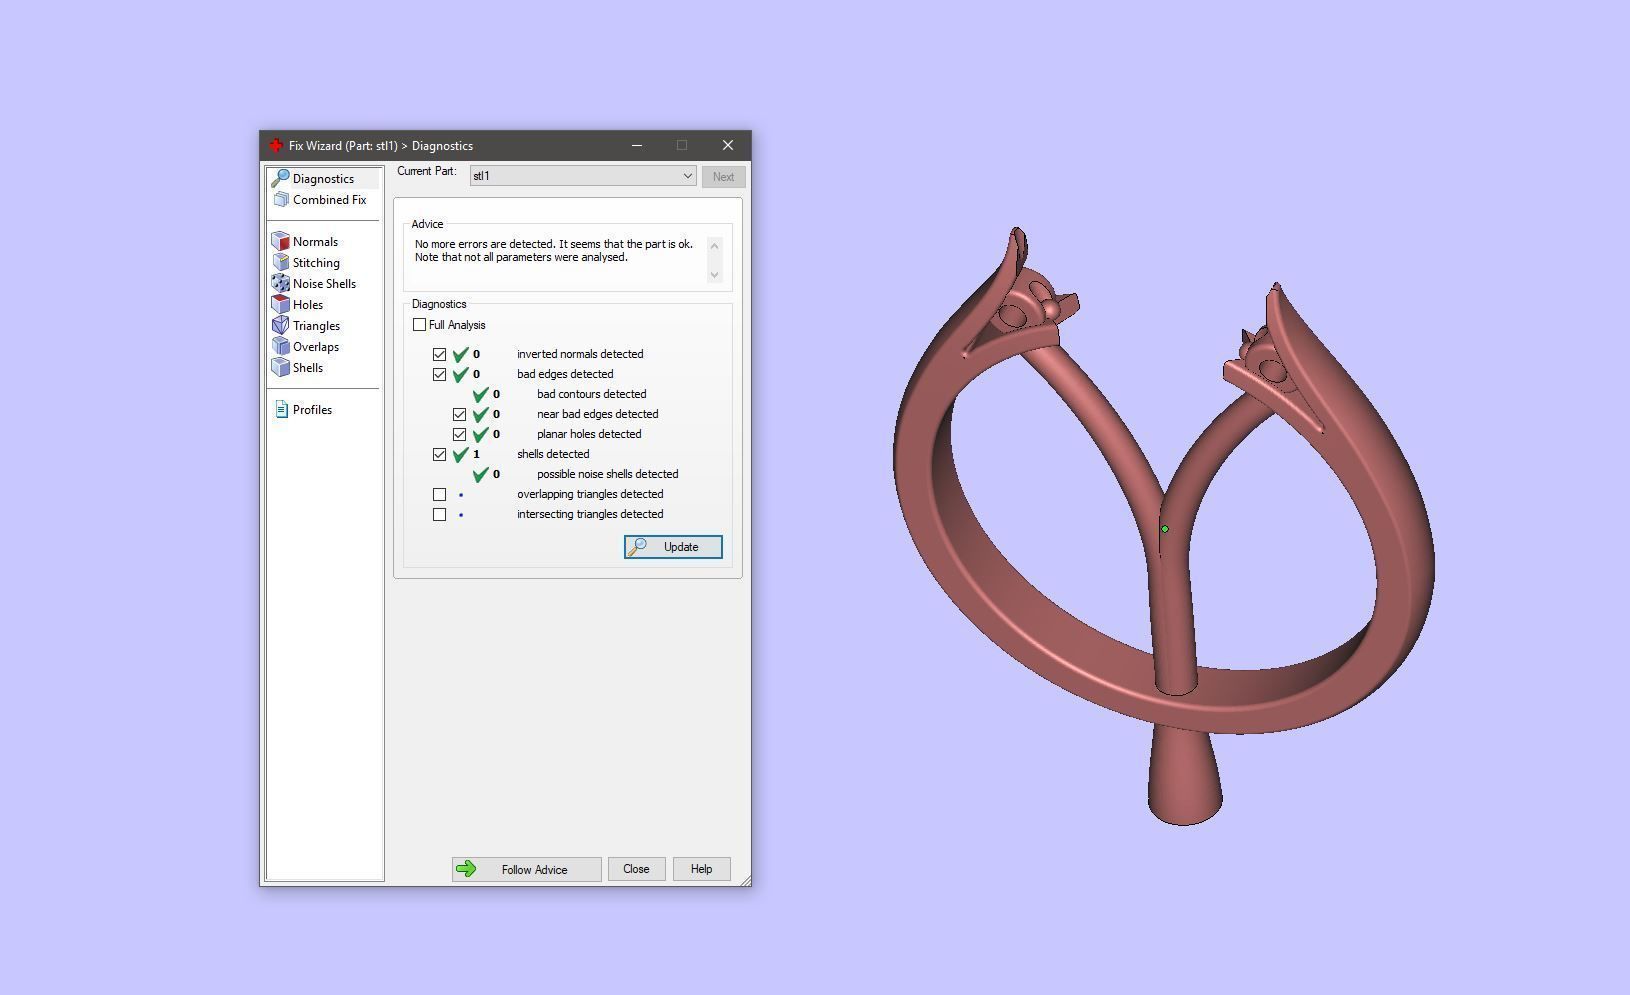1630x995 pixels.
Task: Click the 'bad contours detected' label
Action: point(591,394)
